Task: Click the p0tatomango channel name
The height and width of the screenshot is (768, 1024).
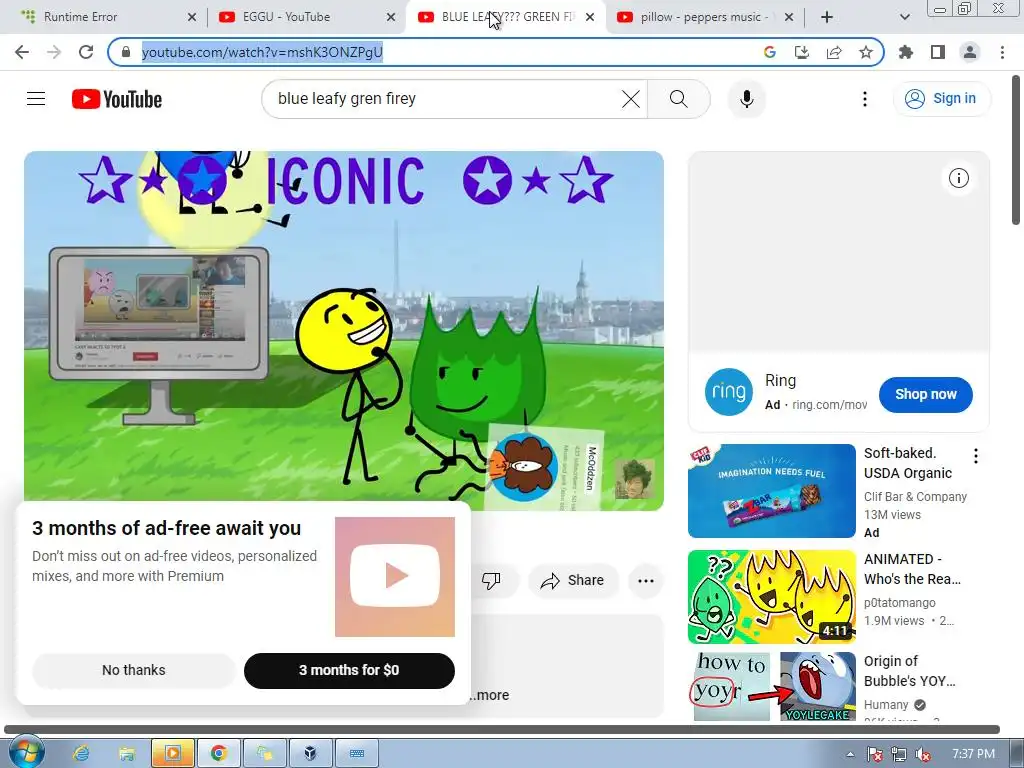Action: (x=899, y=602)
